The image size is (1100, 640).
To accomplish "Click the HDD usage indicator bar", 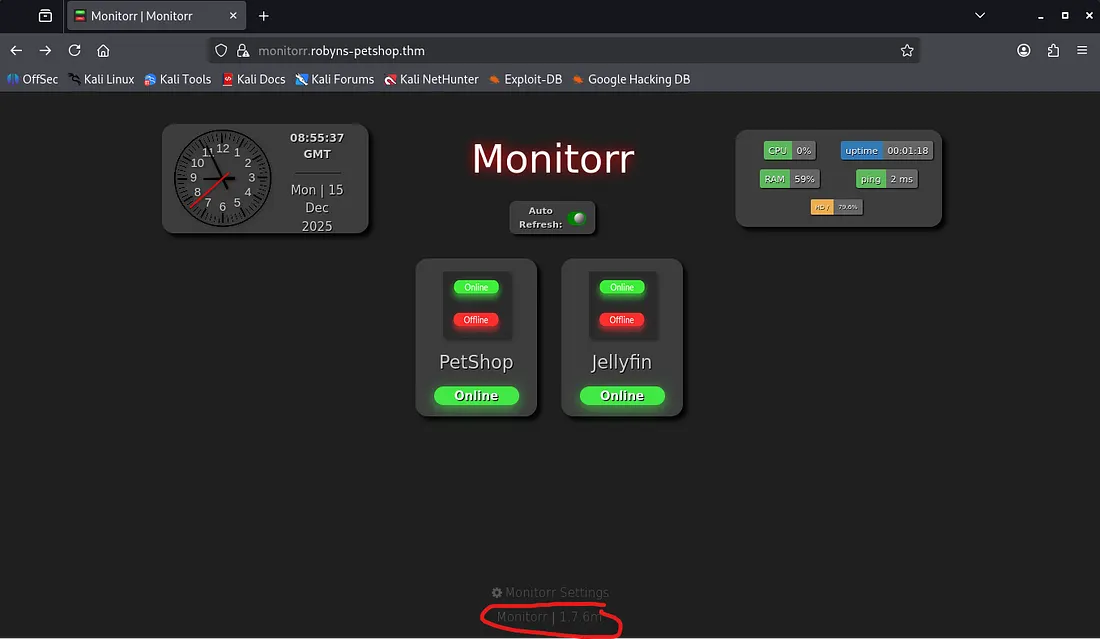I will point(836,207).
